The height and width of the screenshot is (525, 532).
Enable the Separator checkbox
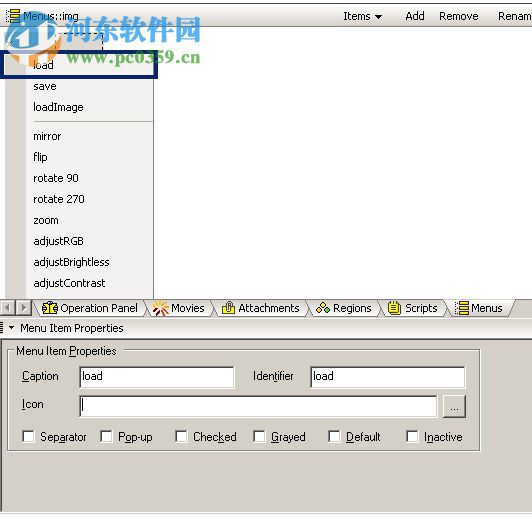[x=28, y=436]
